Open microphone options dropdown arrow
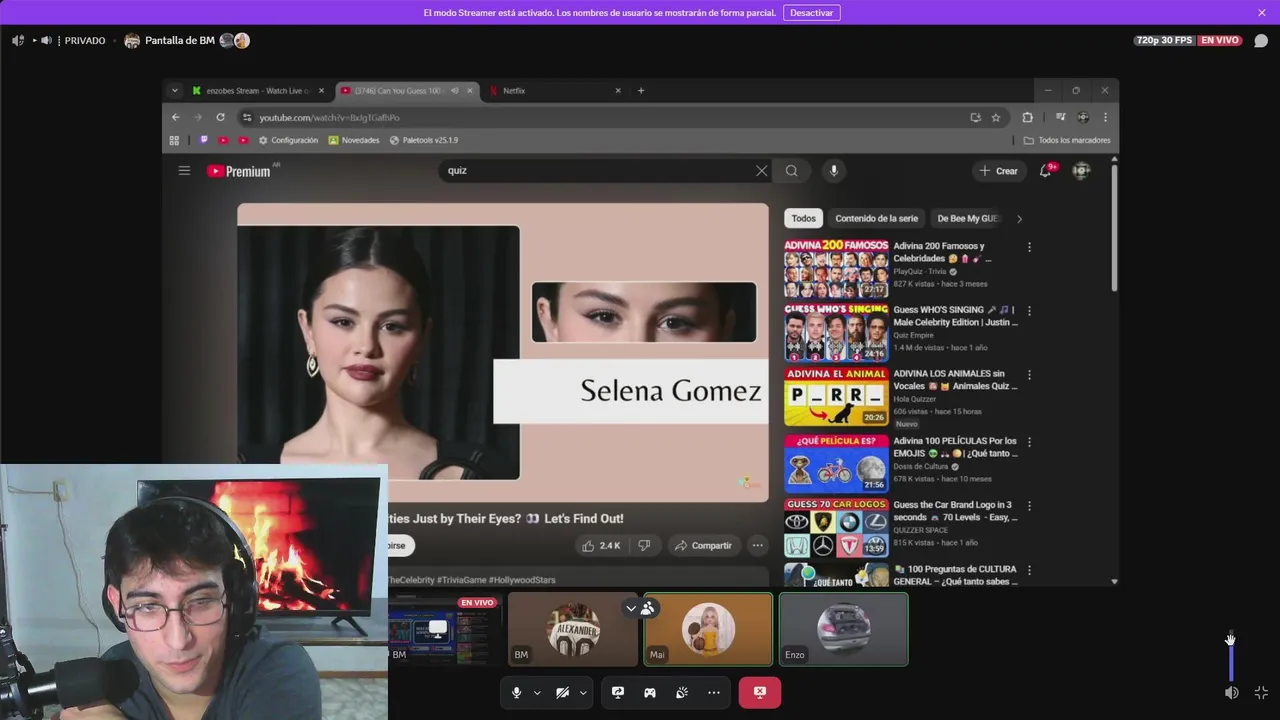 [537, 692]
